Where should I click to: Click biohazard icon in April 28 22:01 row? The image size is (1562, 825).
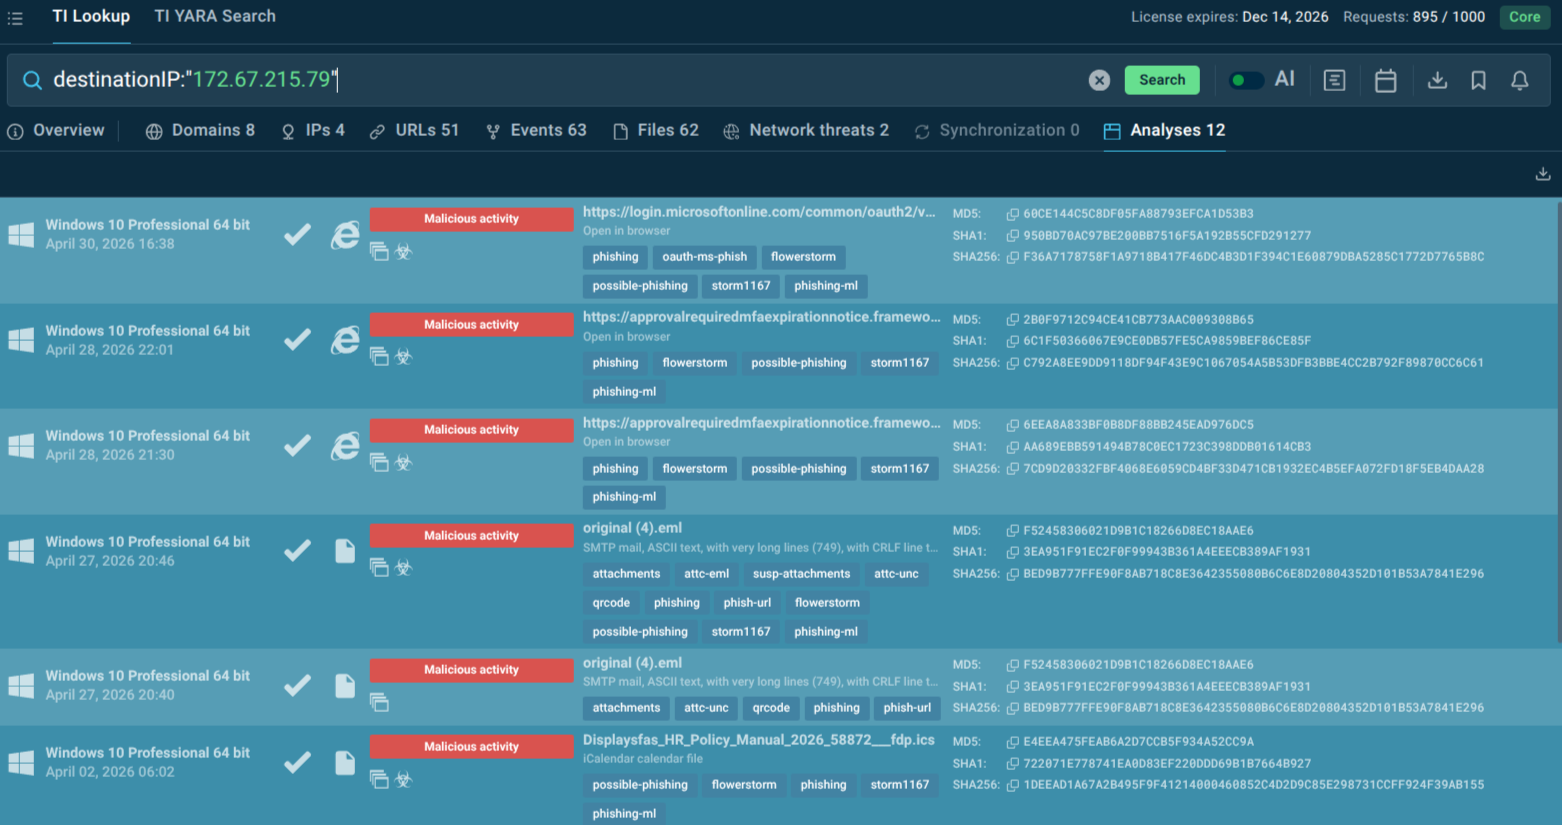[404, 357]
